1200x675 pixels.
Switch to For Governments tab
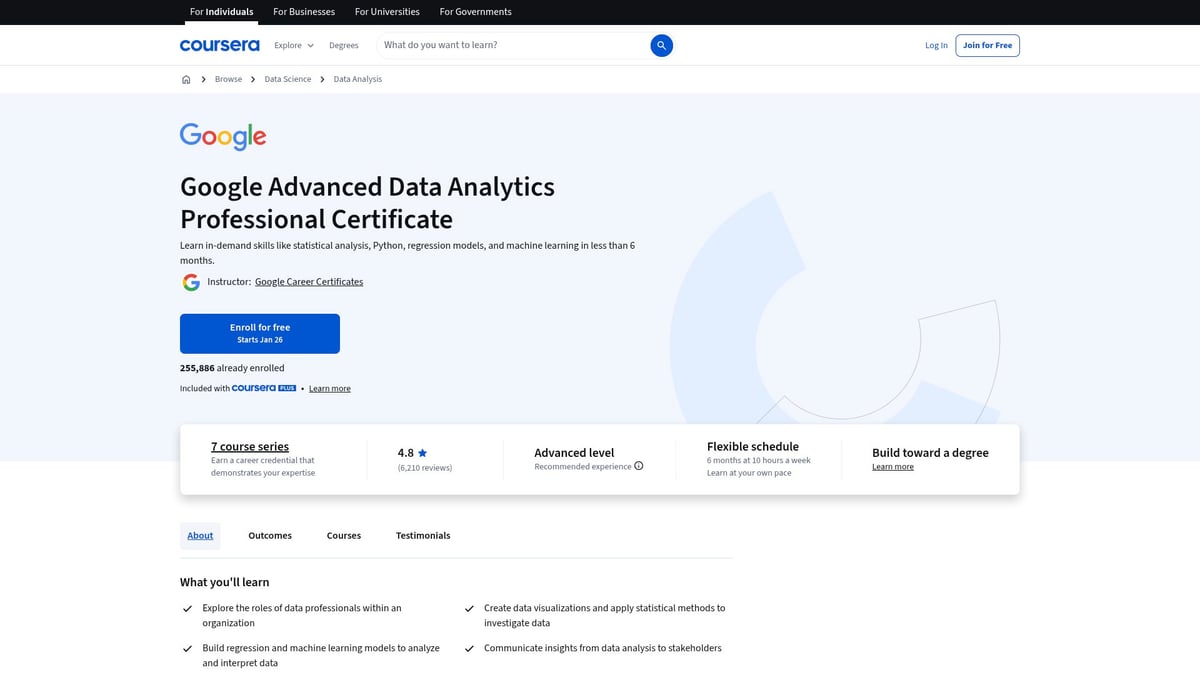click(x=476, y=12)
